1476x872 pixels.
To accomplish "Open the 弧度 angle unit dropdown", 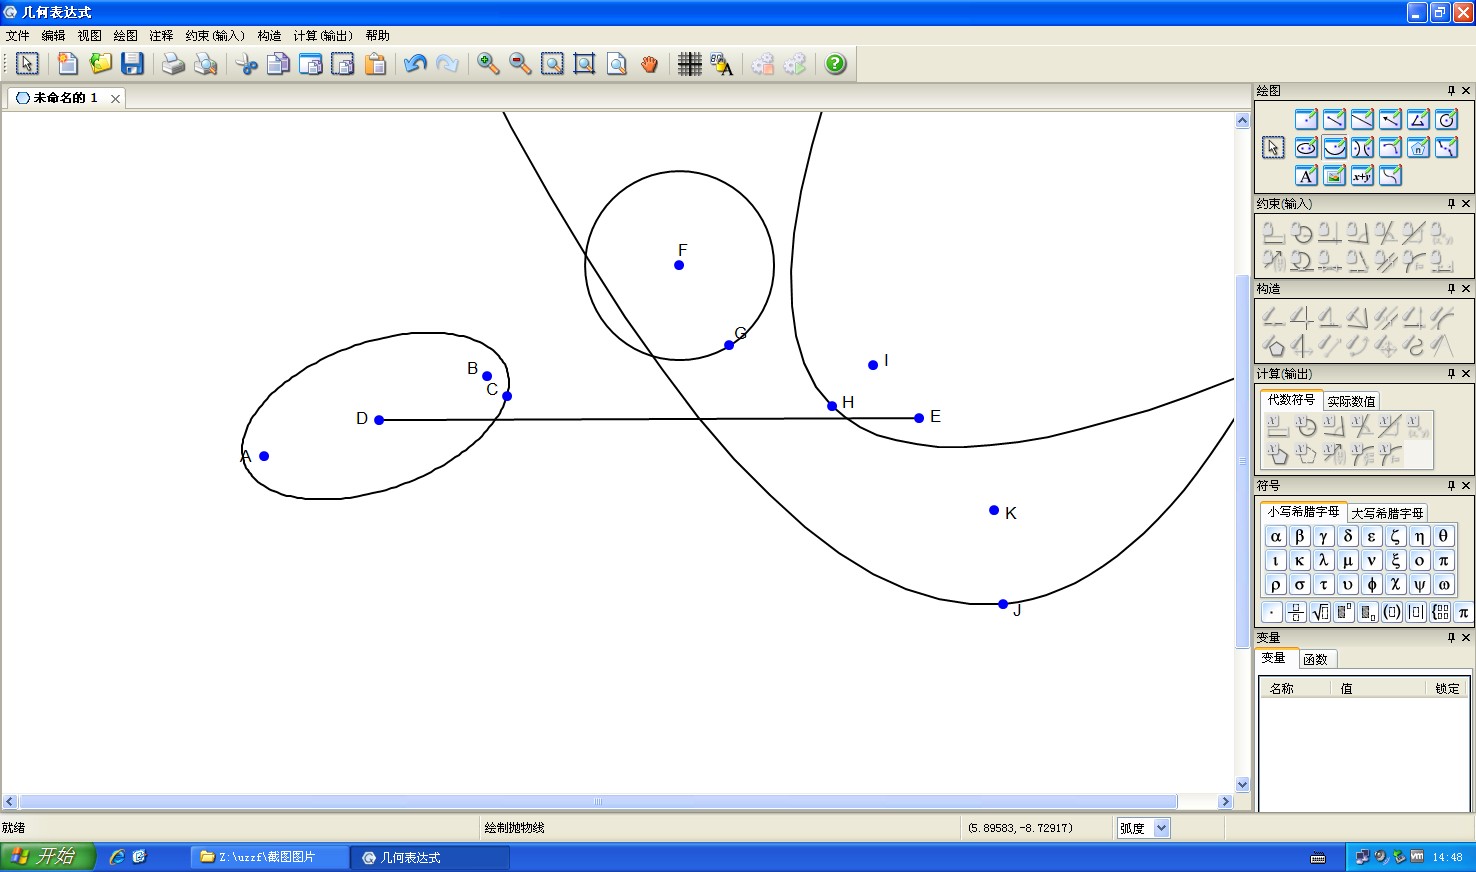I will pyautogui.click(x=1161, y=828).
